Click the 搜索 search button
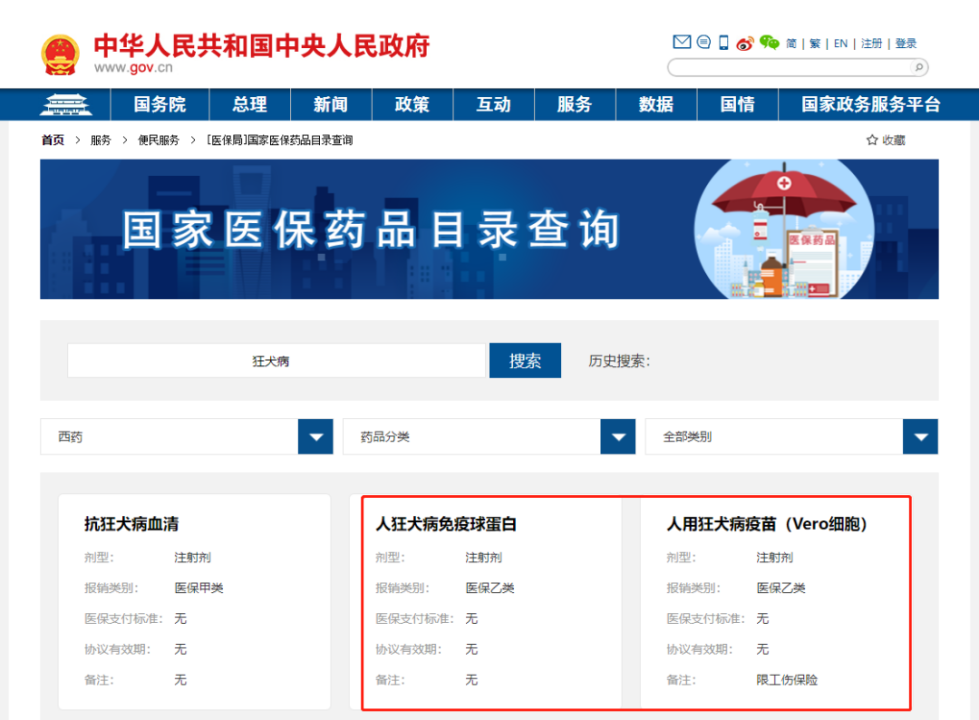 click(x=525, y=360)
